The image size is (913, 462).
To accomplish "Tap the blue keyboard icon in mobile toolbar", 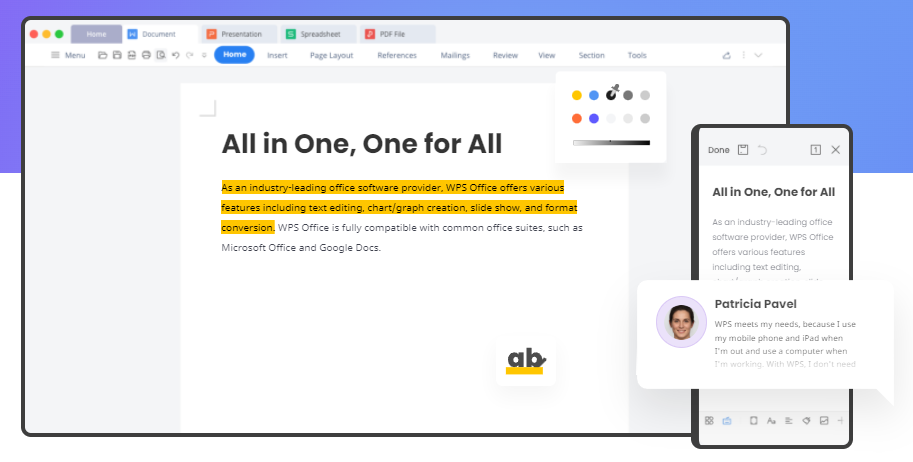I will [727, 421].
